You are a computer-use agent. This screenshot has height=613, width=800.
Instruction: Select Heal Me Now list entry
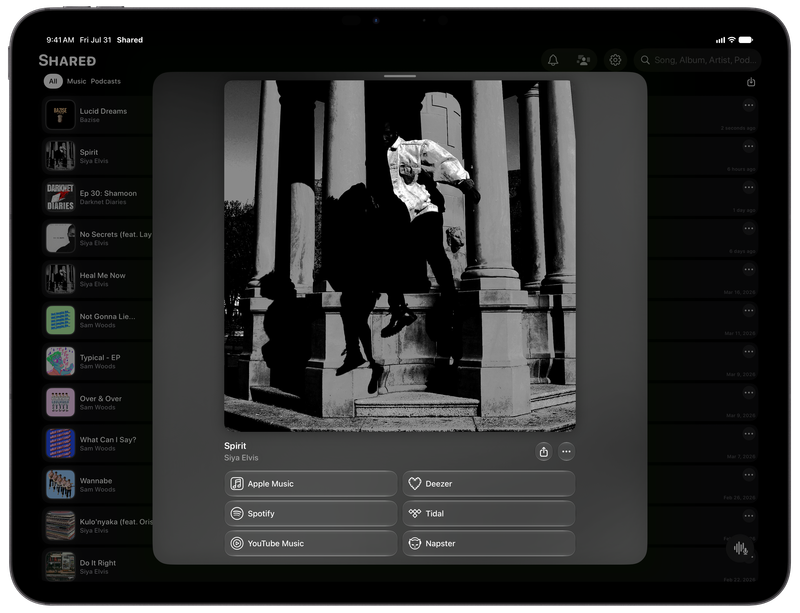click(98, 279)
